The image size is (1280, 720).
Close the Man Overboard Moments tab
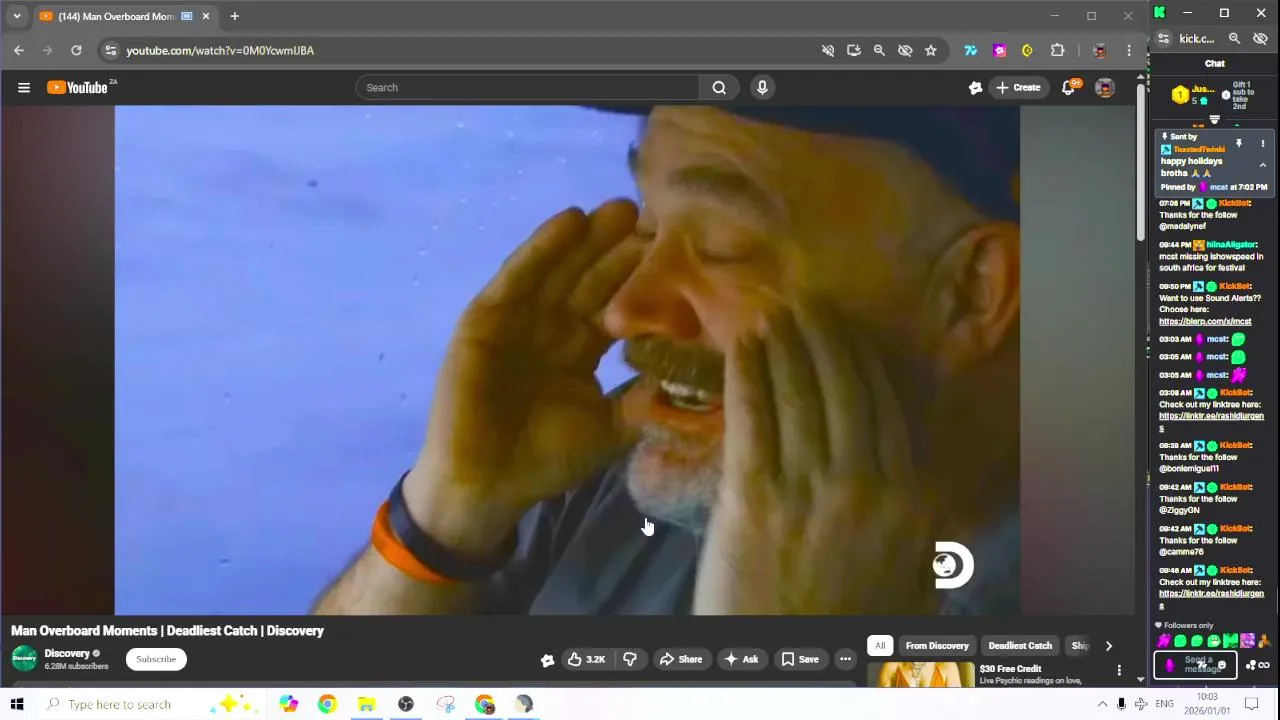coord(206,16)
